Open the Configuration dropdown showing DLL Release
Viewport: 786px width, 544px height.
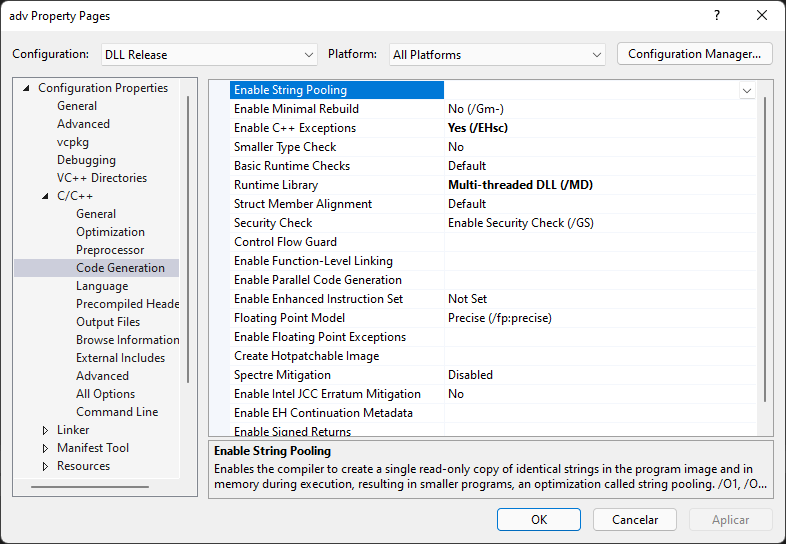(x=209, y=55)
